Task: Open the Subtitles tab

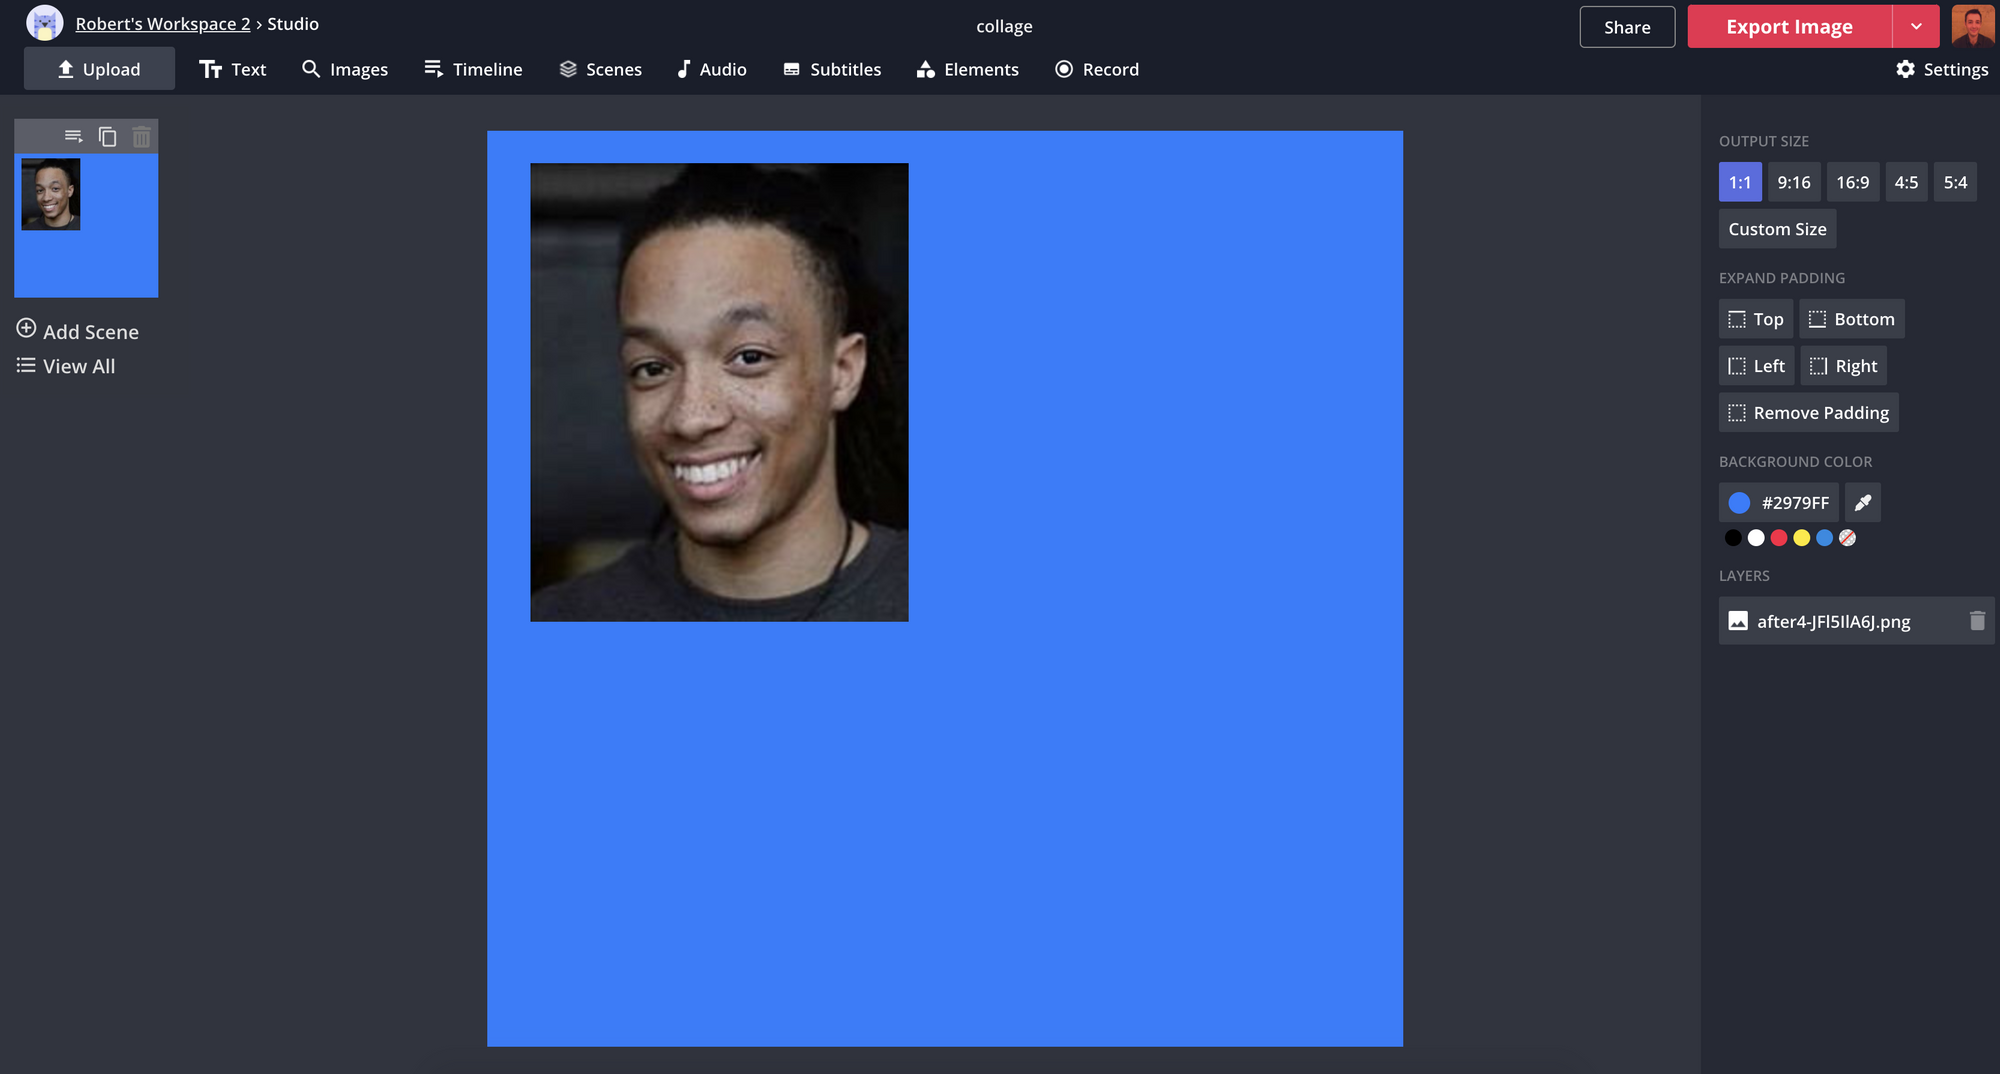Action: point(832,69)
